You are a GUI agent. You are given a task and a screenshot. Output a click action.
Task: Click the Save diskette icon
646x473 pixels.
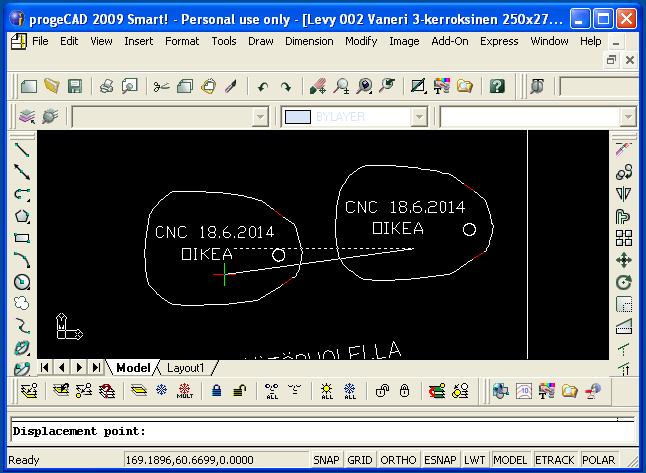pos(74,87)
